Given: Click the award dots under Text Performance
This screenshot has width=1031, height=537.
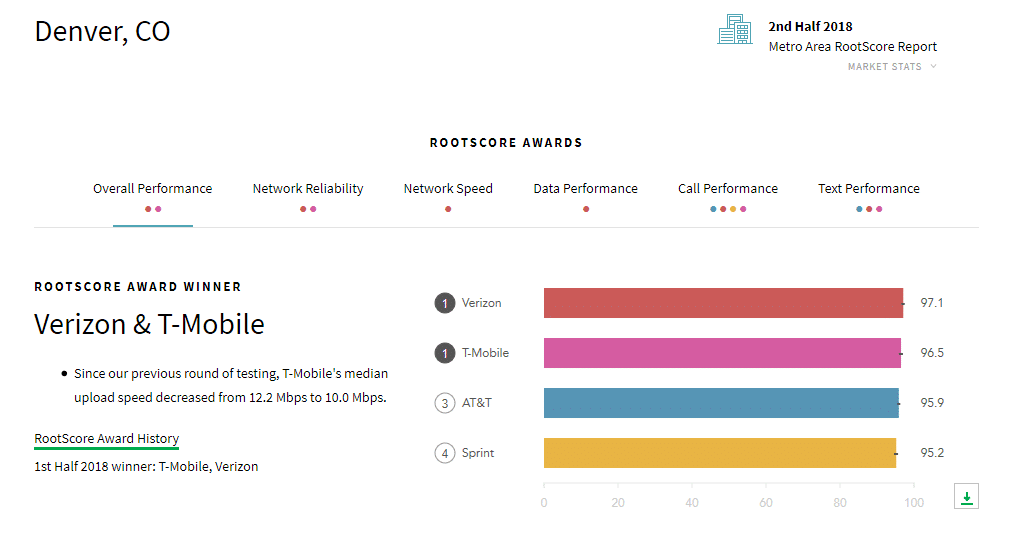Looking at the screenshot, I should [x=869, y=209].
